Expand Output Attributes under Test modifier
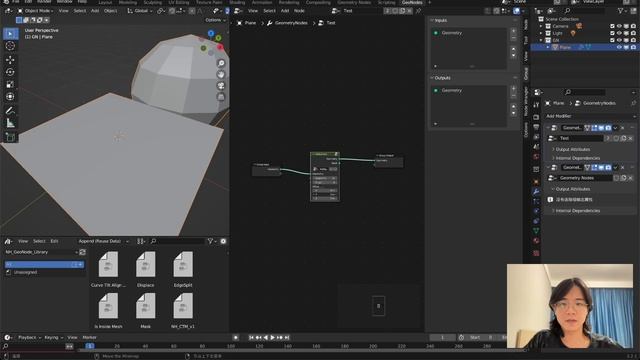The height and width of the screenshot is (360, 640). tap(573, 149)
